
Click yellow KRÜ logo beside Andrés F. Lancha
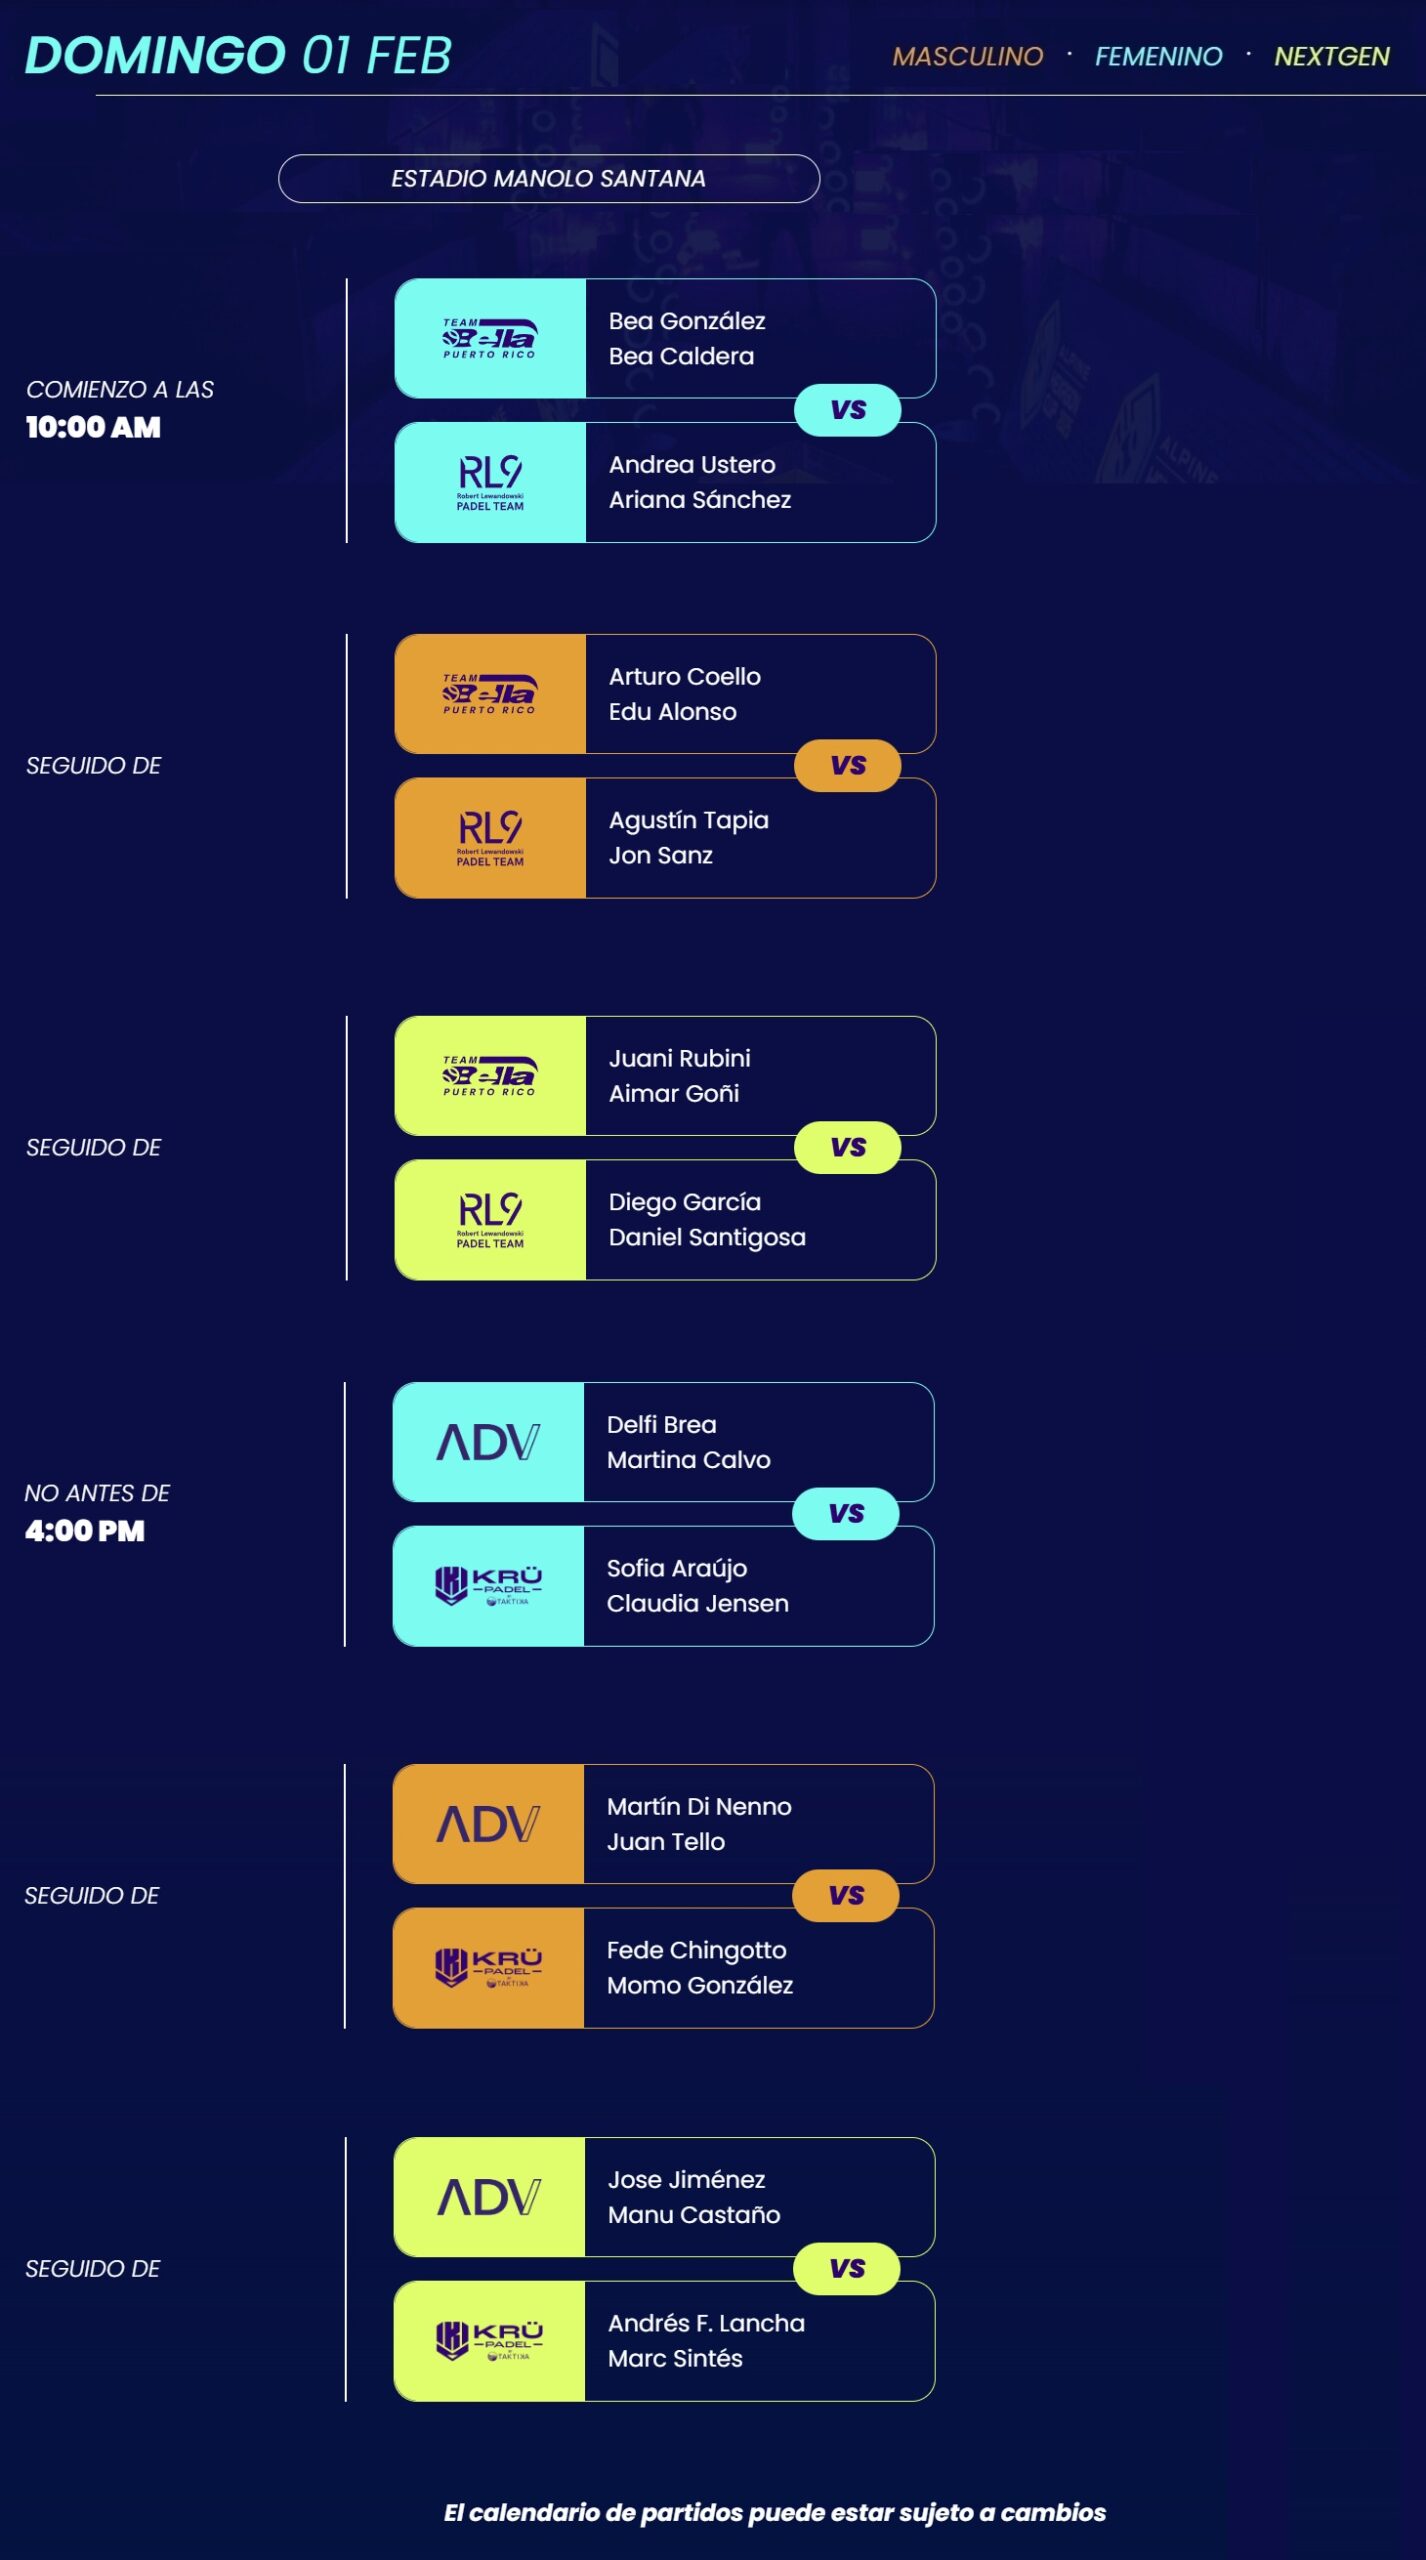click(x=488, y=2340)
